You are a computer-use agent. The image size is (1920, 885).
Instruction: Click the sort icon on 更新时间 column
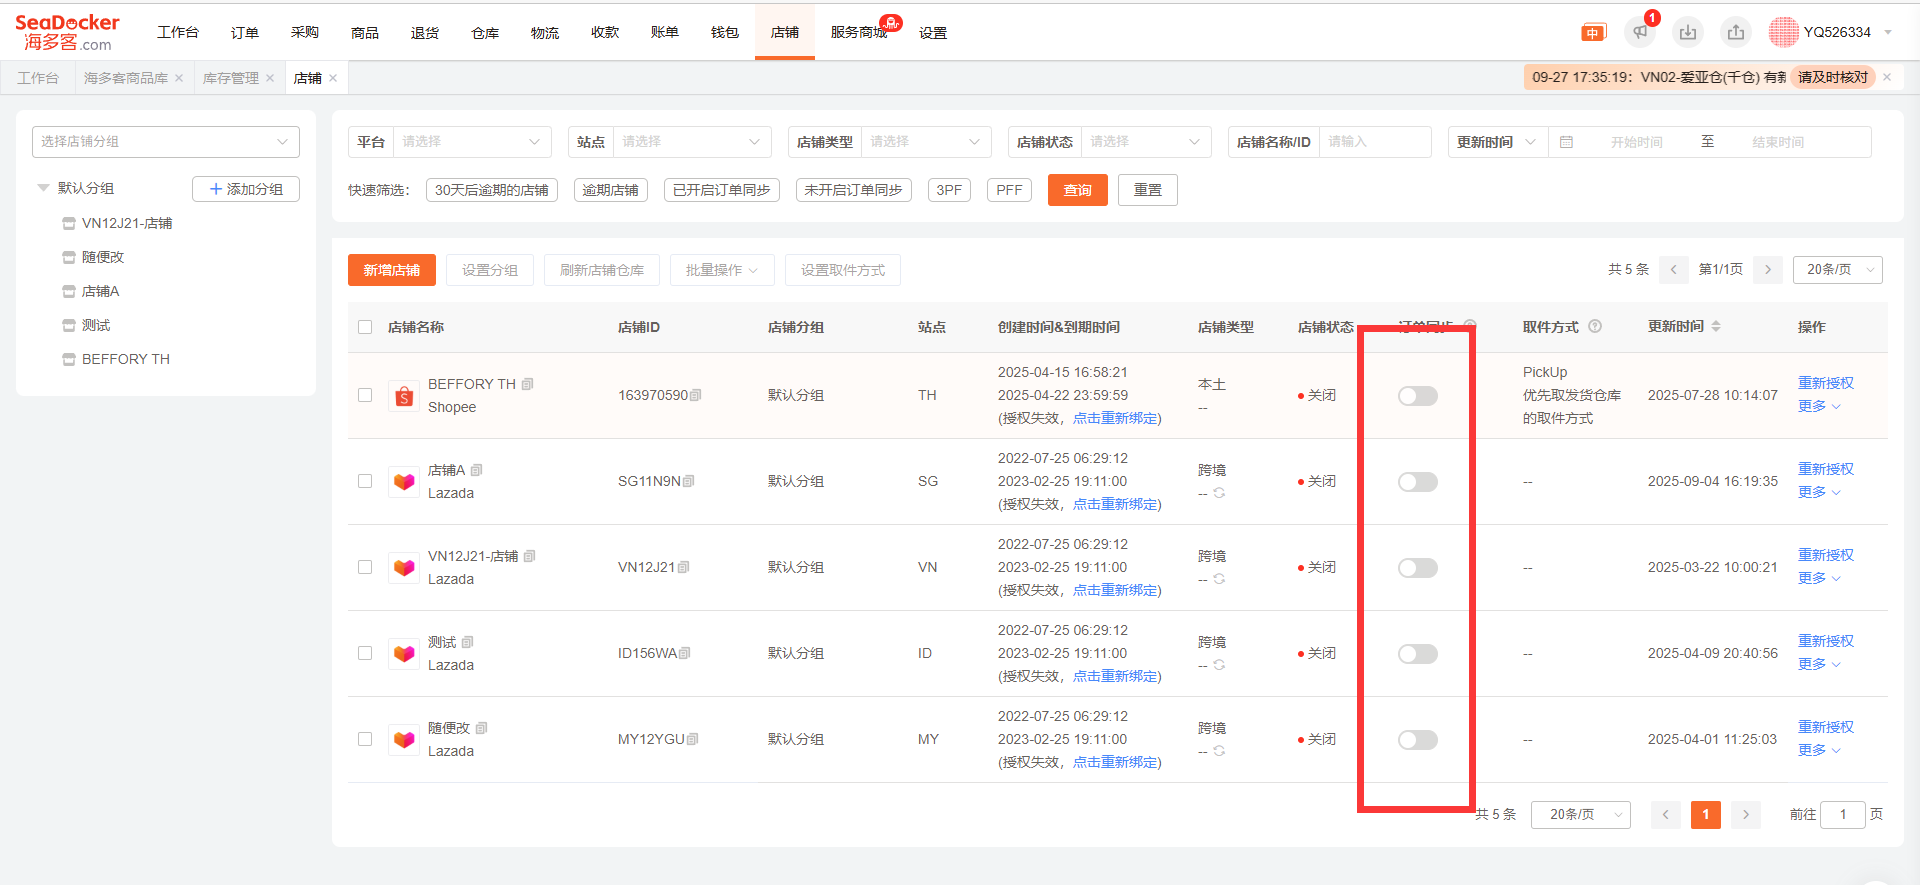tap(1716, 326)
